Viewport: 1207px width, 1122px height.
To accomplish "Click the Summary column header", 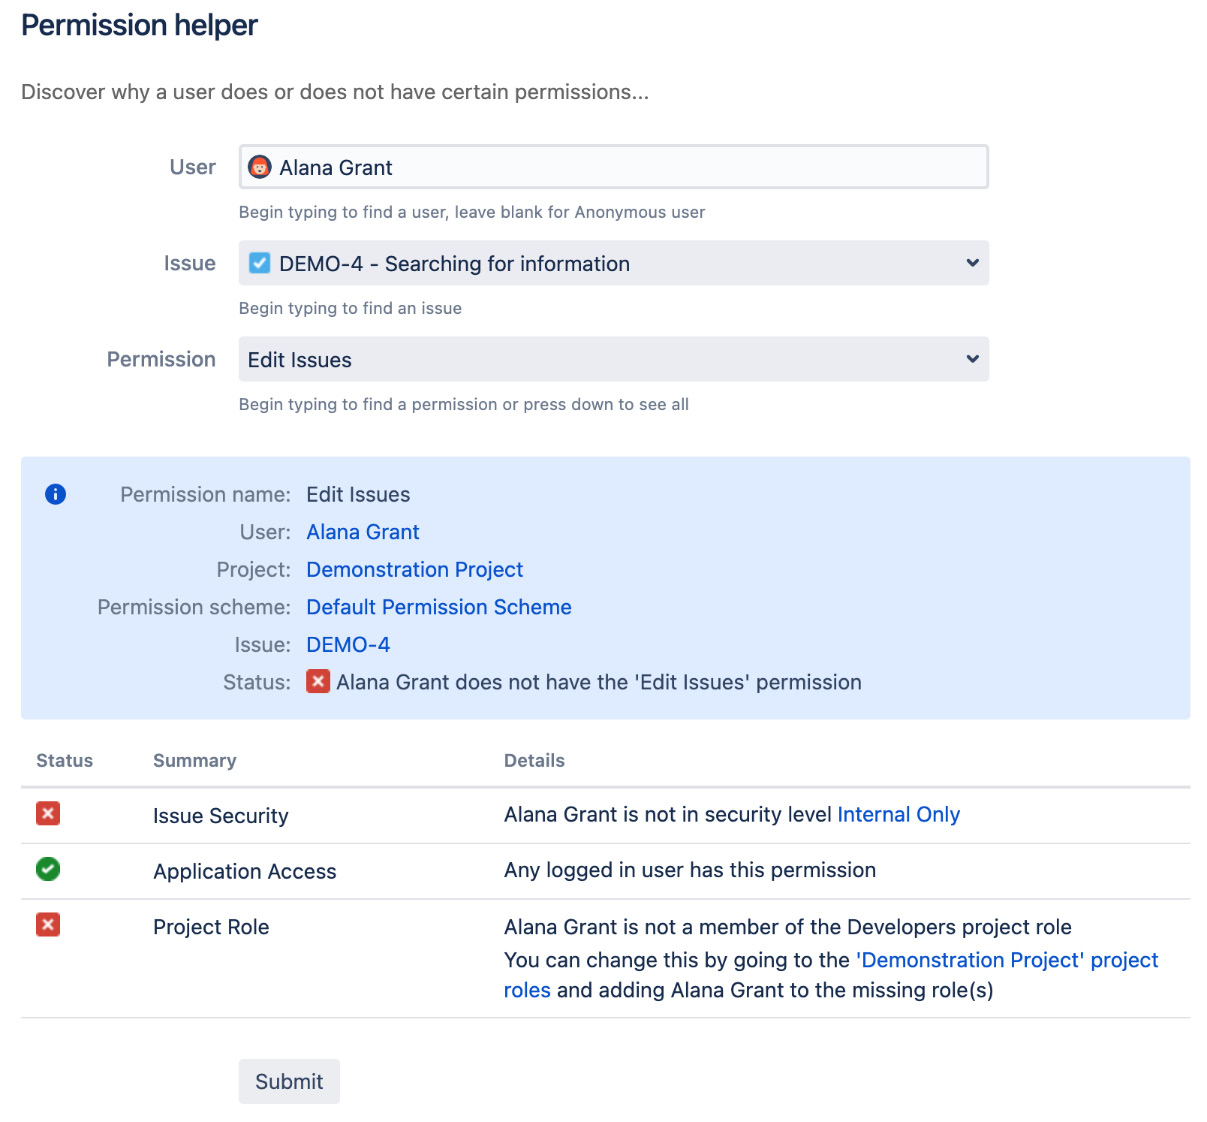I will [194, 760].
